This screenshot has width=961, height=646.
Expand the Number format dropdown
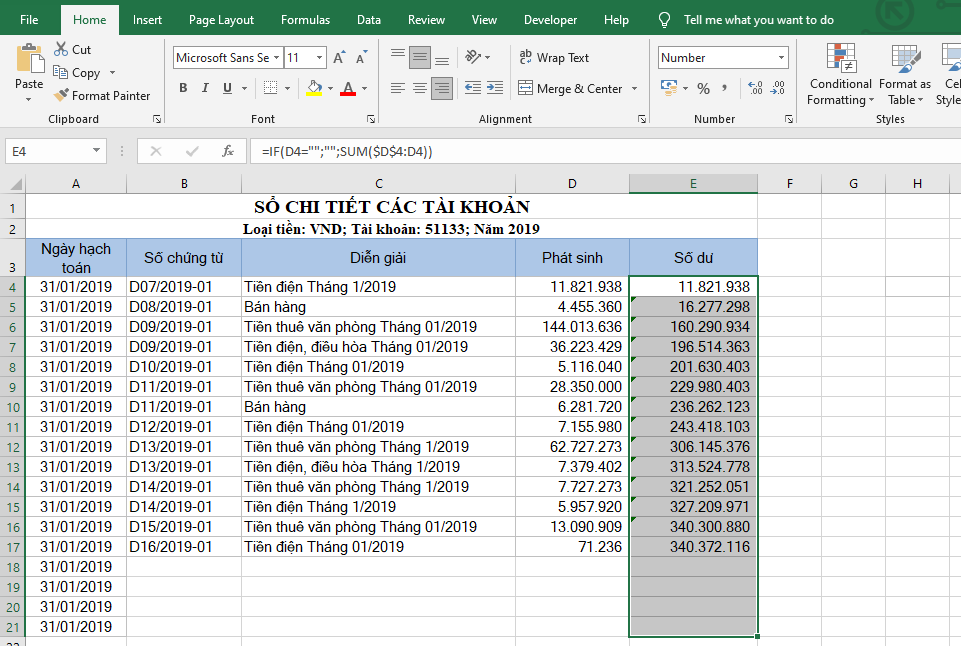pyautogui.click(x=780, y=58)
